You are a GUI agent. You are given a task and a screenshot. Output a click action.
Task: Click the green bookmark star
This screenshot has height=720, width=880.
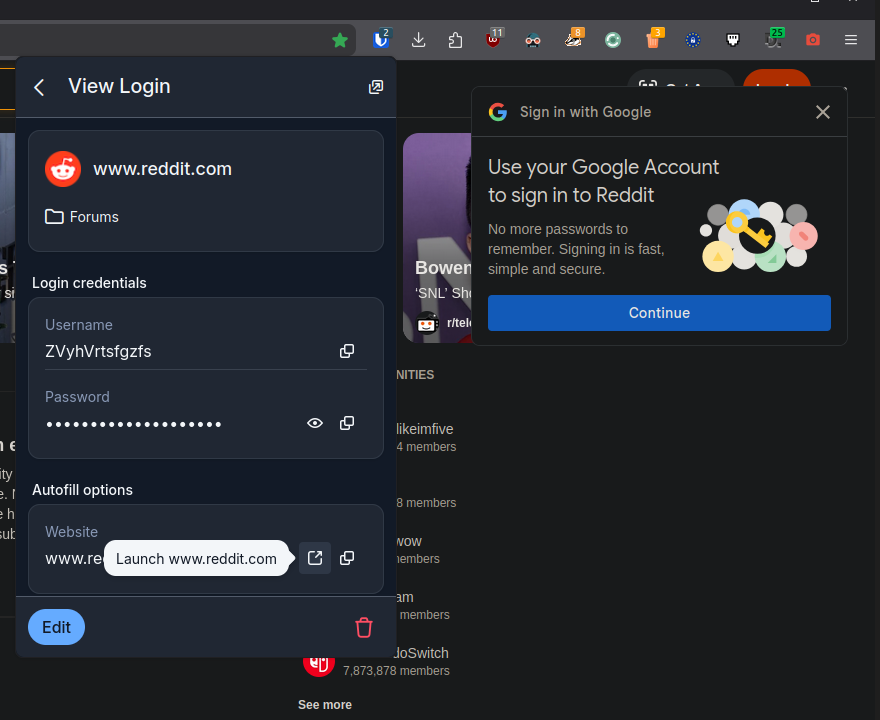point(340,40)
